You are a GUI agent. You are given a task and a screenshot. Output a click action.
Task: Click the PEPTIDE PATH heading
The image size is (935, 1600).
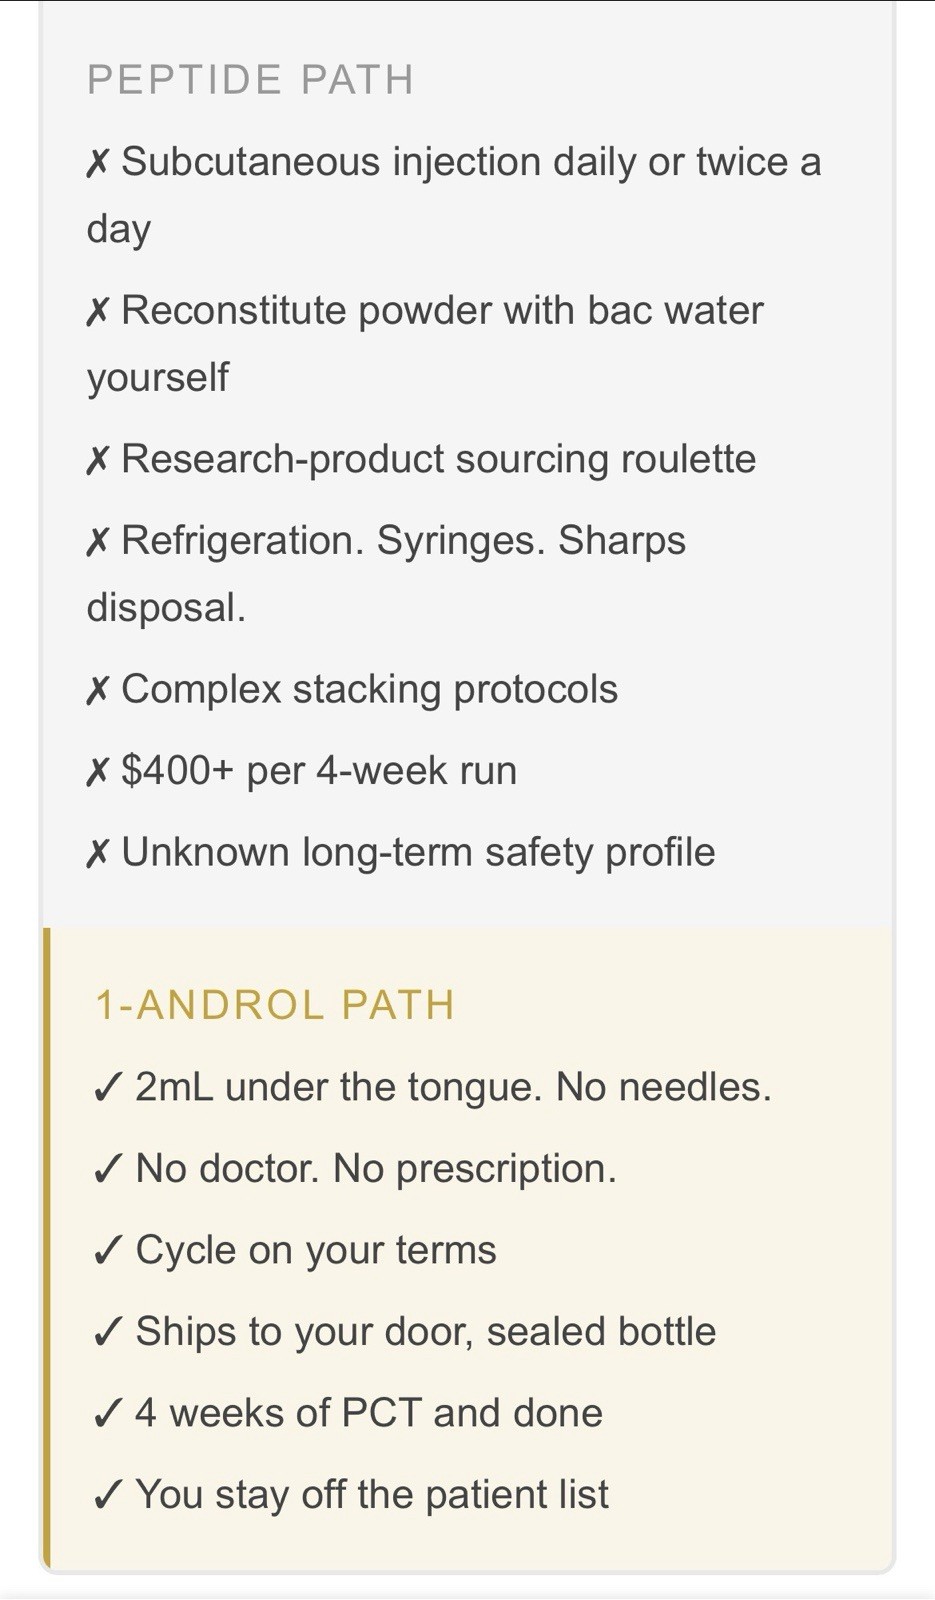[250, 80]
